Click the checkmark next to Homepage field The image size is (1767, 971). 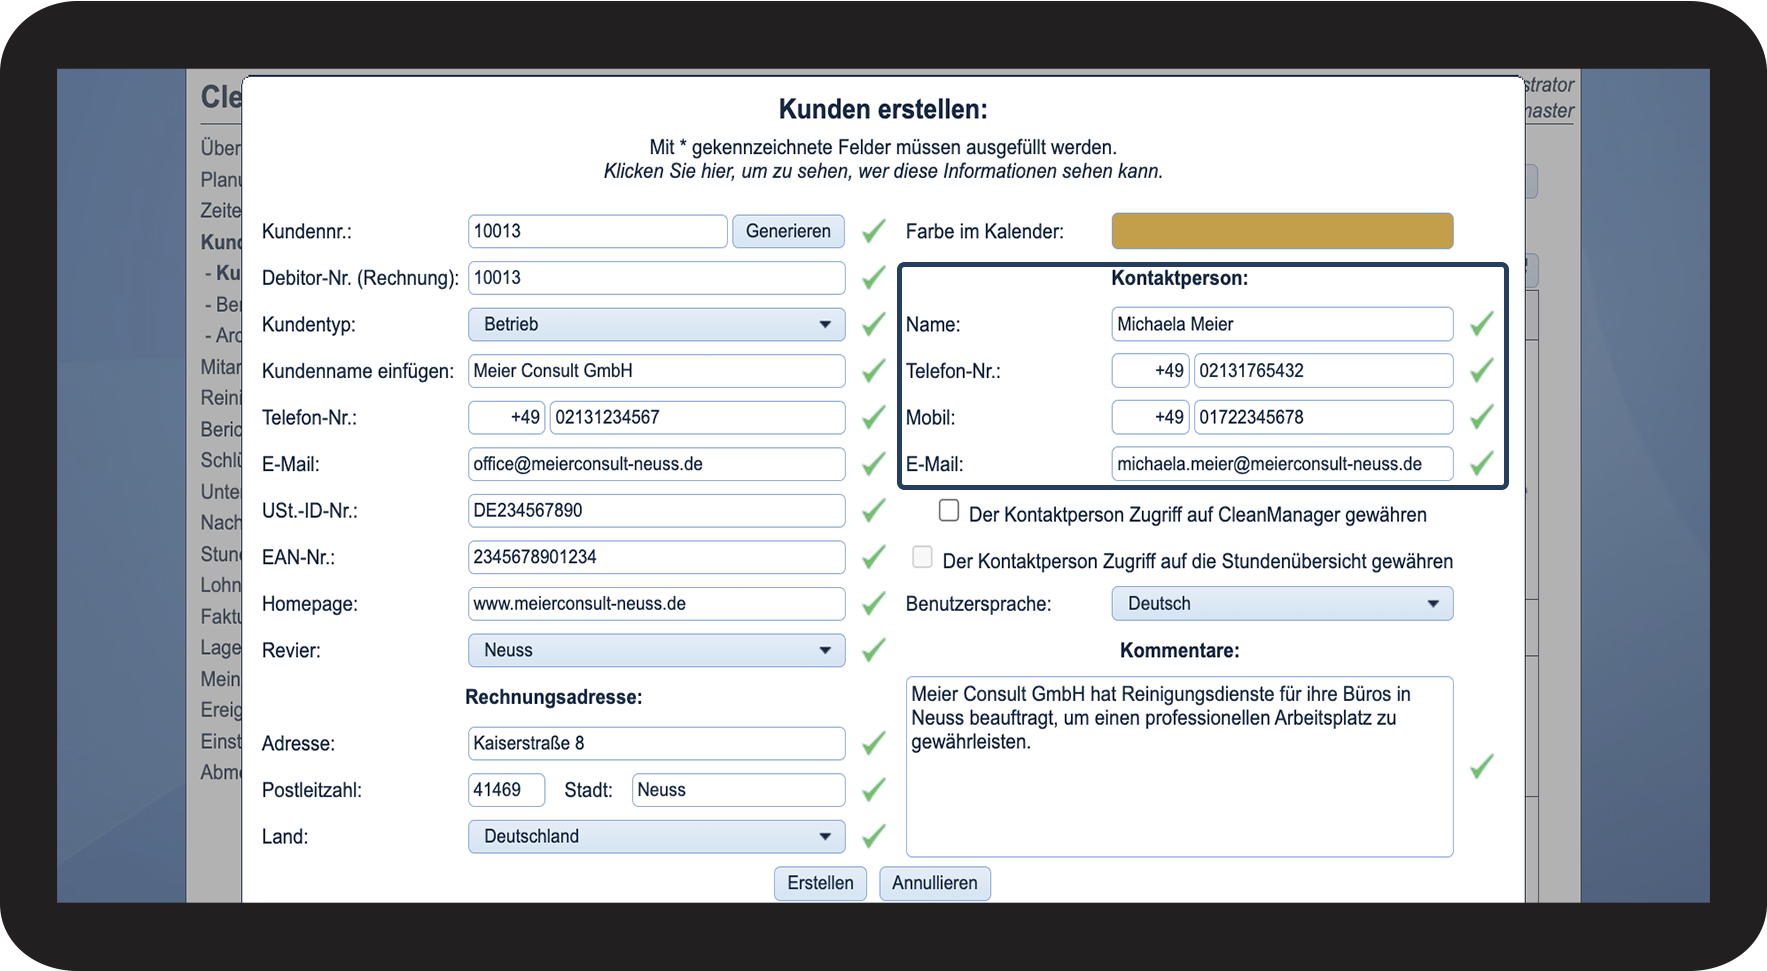[873, 604]
